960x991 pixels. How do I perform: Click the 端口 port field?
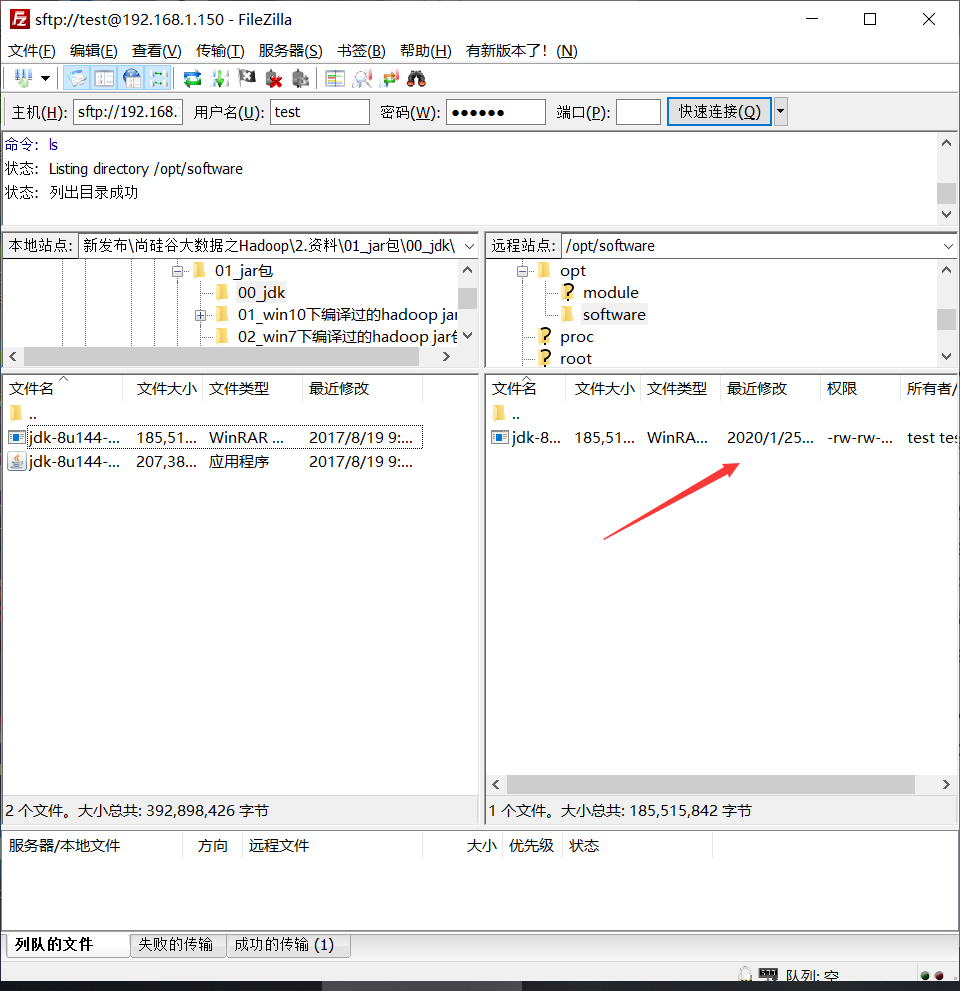[638, 112]
